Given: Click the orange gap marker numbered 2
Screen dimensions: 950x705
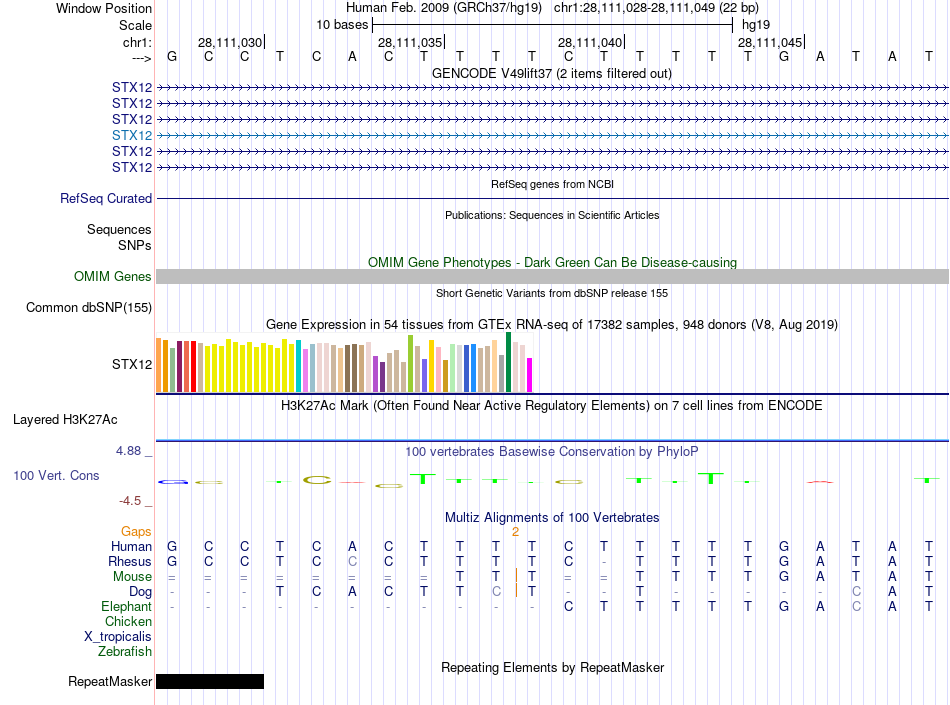Looking at the screenshot, I should 515,532.
